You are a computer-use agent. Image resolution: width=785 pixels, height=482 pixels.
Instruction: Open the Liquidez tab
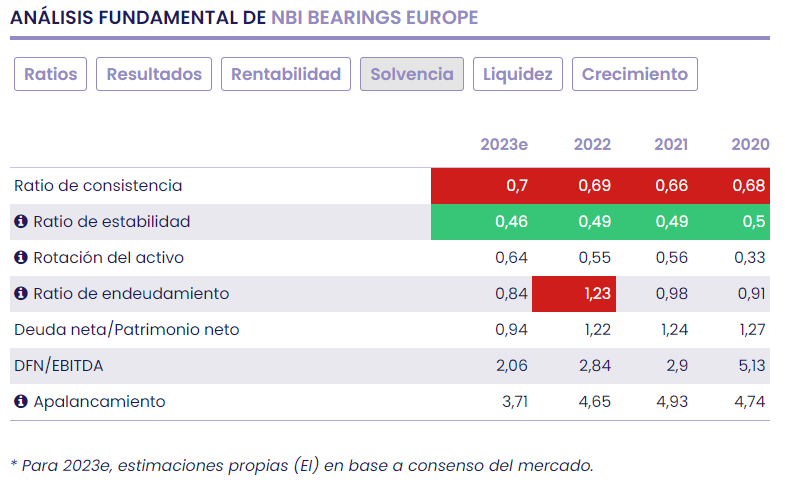click(x=518, y=74)
